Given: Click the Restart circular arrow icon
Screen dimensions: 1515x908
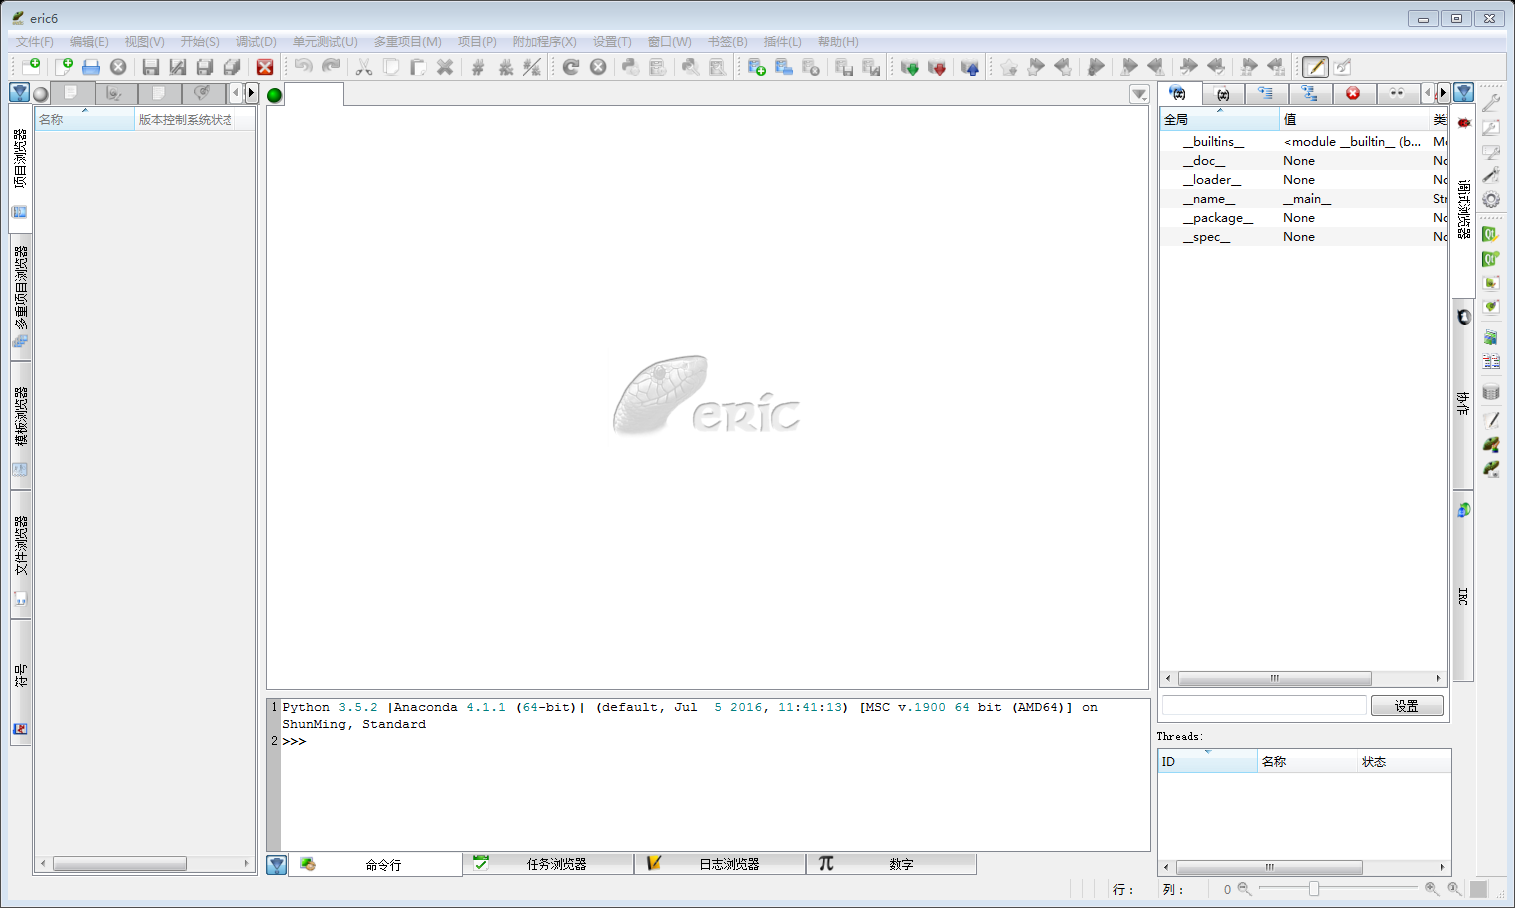Looking at the screenshot, I should point(571,67).
